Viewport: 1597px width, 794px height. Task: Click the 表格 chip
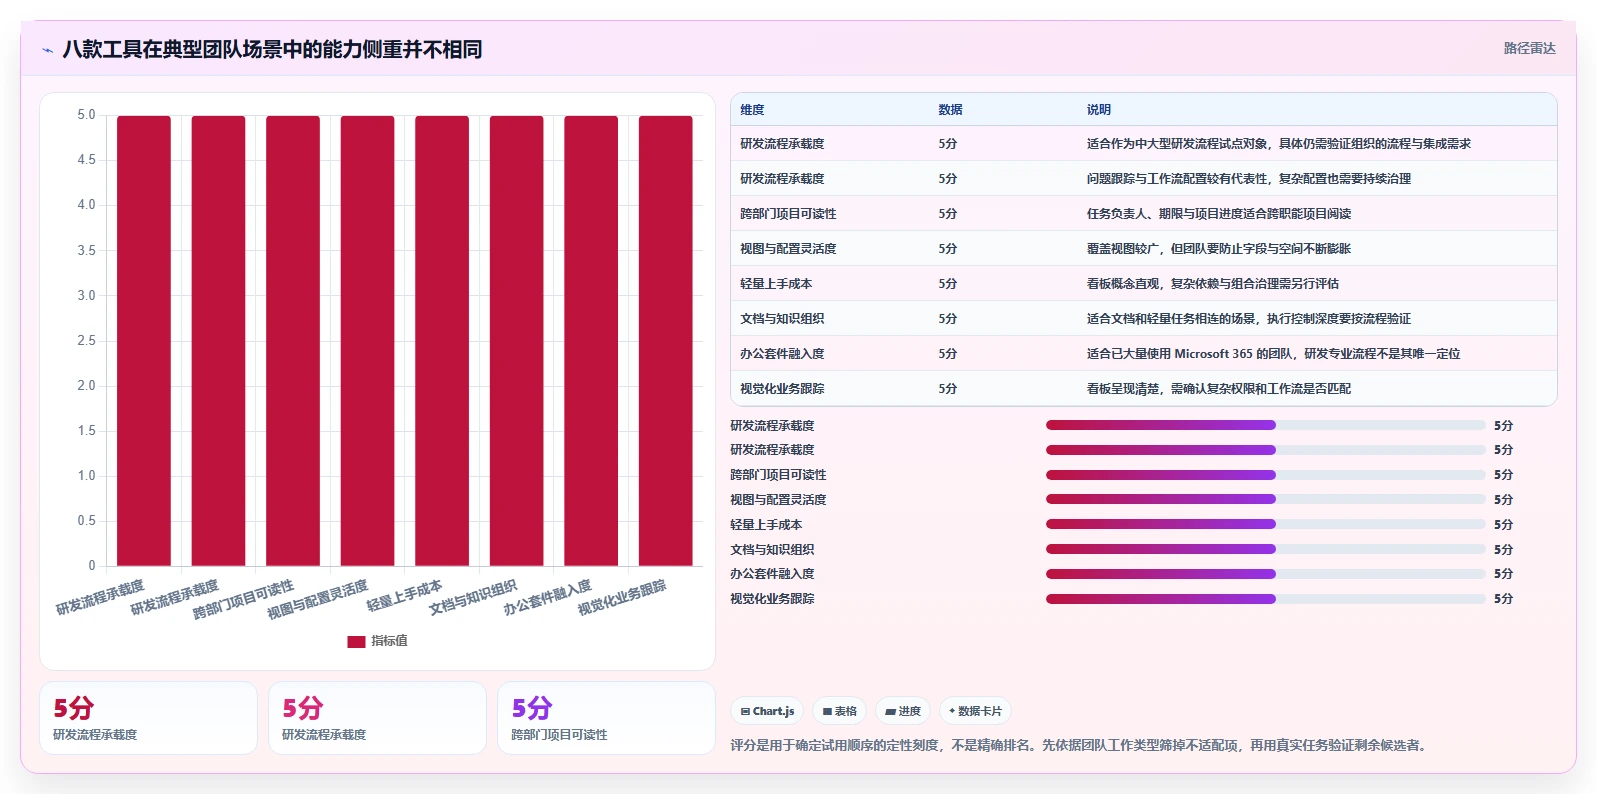[839, 711]
